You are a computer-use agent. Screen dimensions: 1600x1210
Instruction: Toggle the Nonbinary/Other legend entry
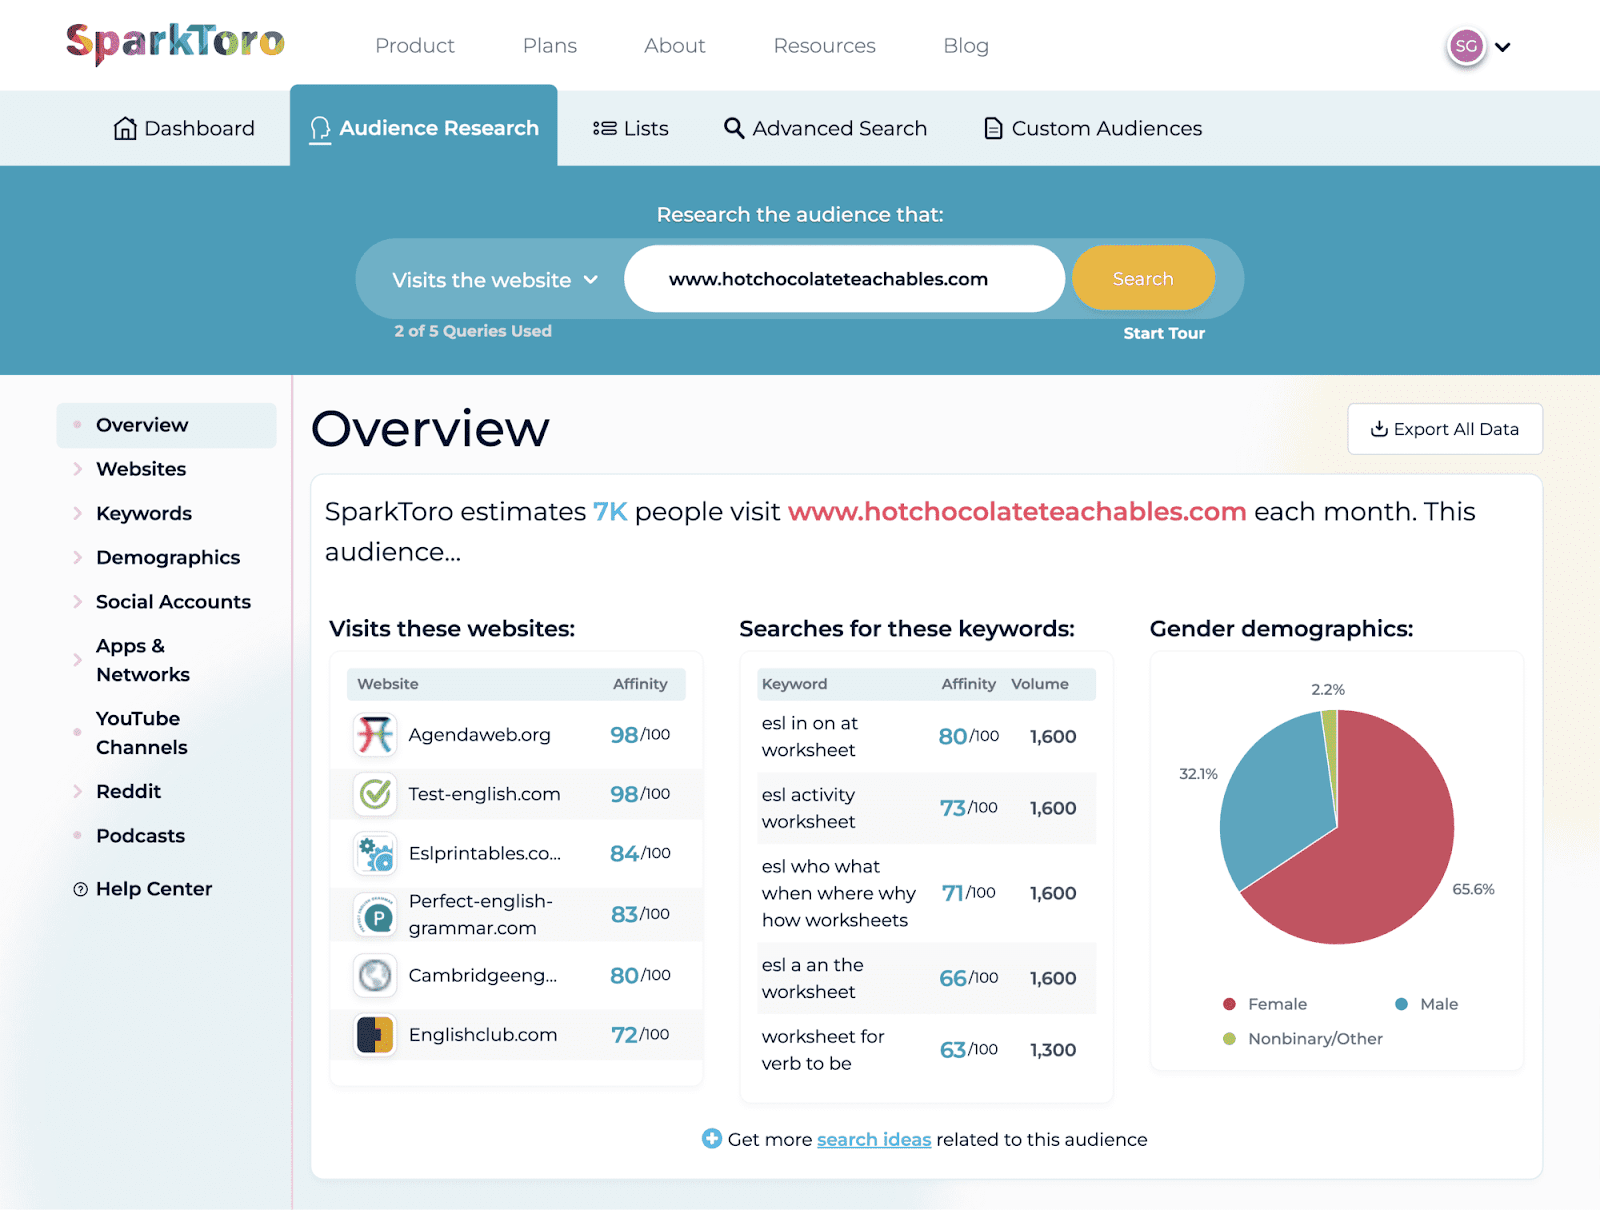(1303, 1039)
